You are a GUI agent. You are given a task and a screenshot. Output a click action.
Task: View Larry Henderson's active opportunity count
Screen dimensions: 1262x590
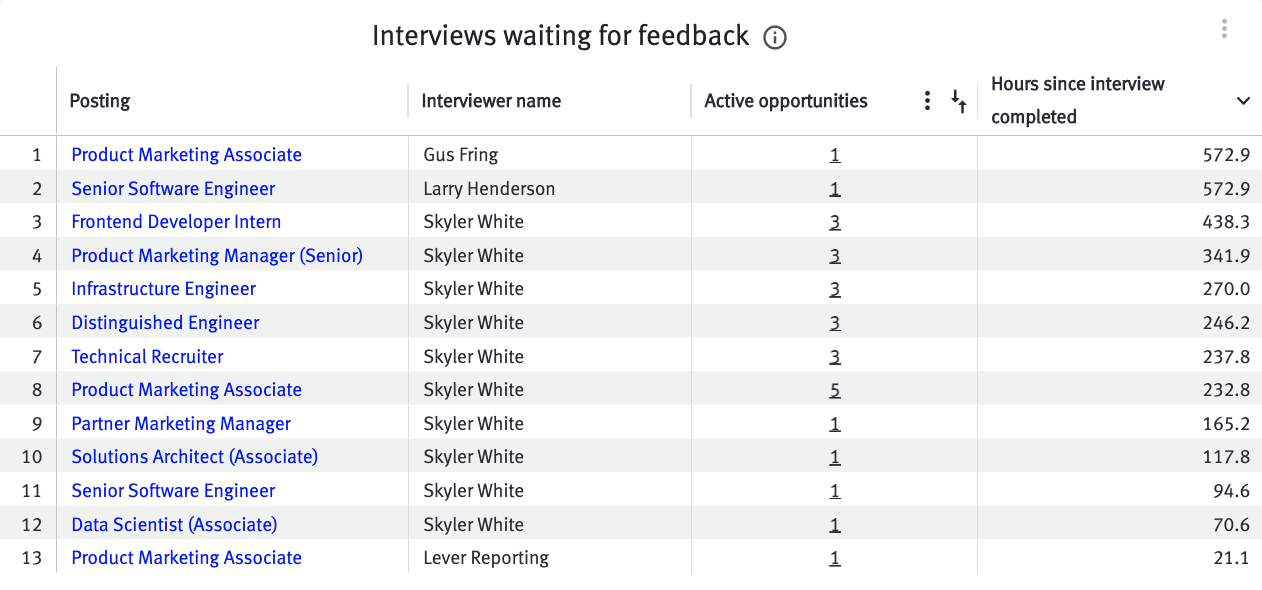pyautogui.click(x=835, y=188)
